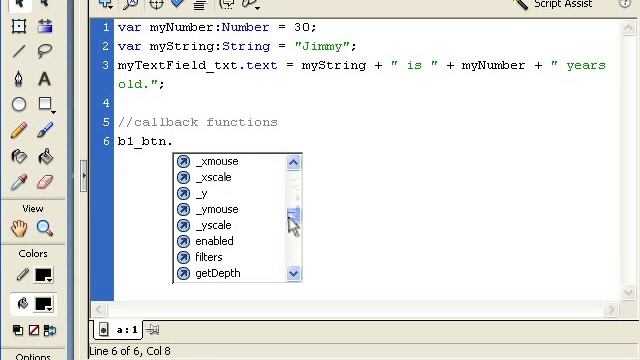Click editor horizontal scroll right arrow
Image resolution: width=640 pixels, height=360 pixels.
tap(611, 310)
